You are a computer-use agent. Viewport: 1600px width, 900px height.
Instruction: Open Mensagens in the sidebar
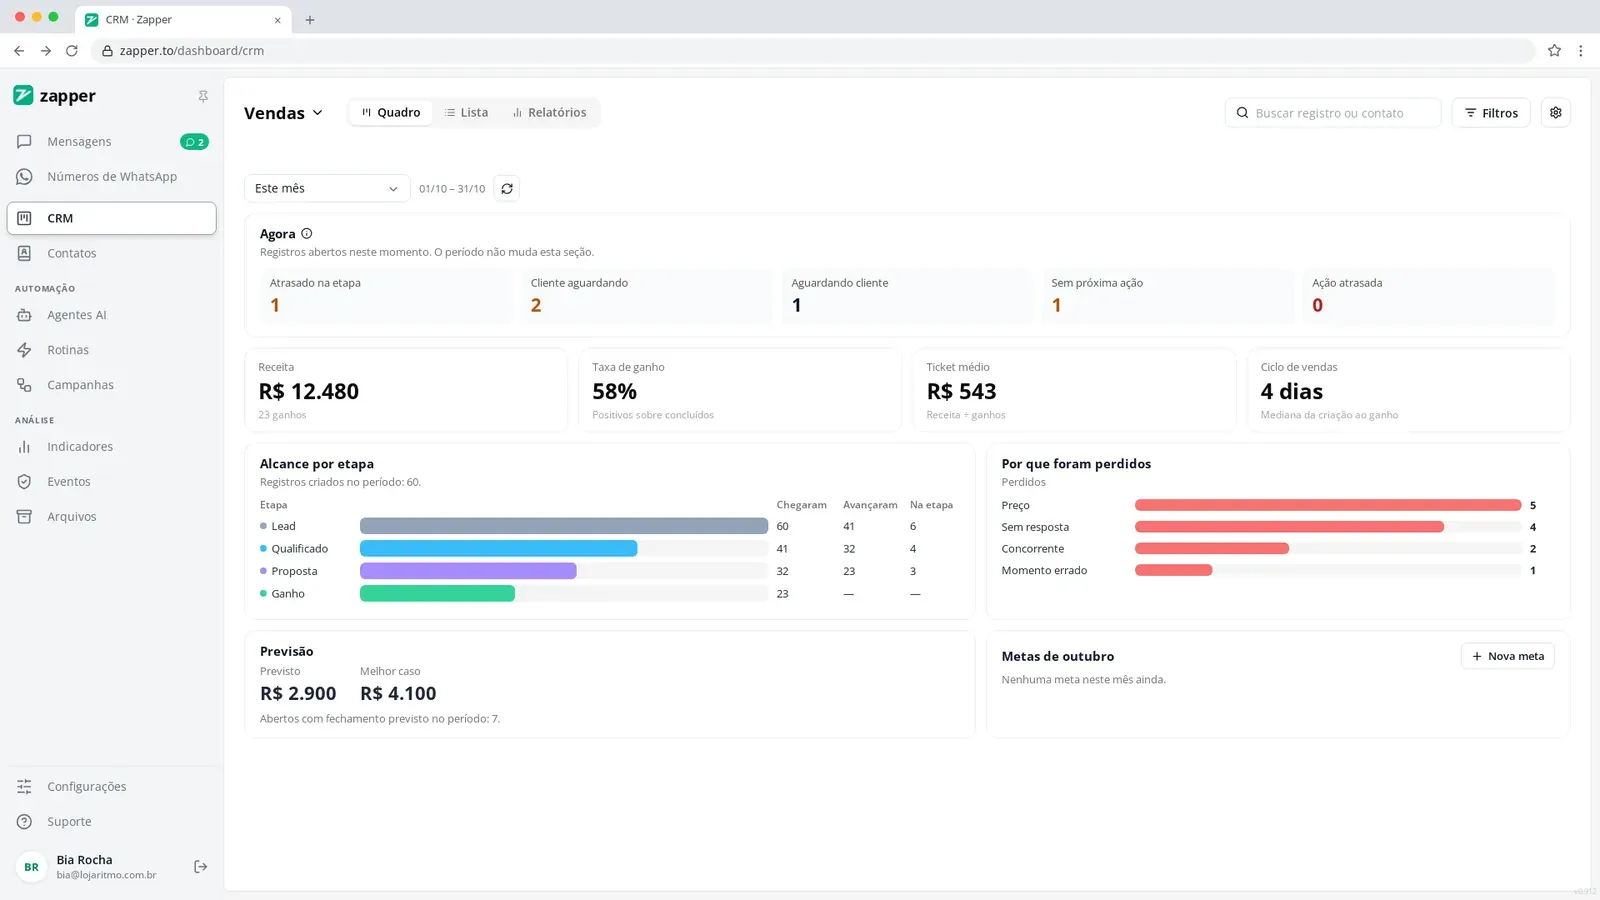click(x=111, y=141)
